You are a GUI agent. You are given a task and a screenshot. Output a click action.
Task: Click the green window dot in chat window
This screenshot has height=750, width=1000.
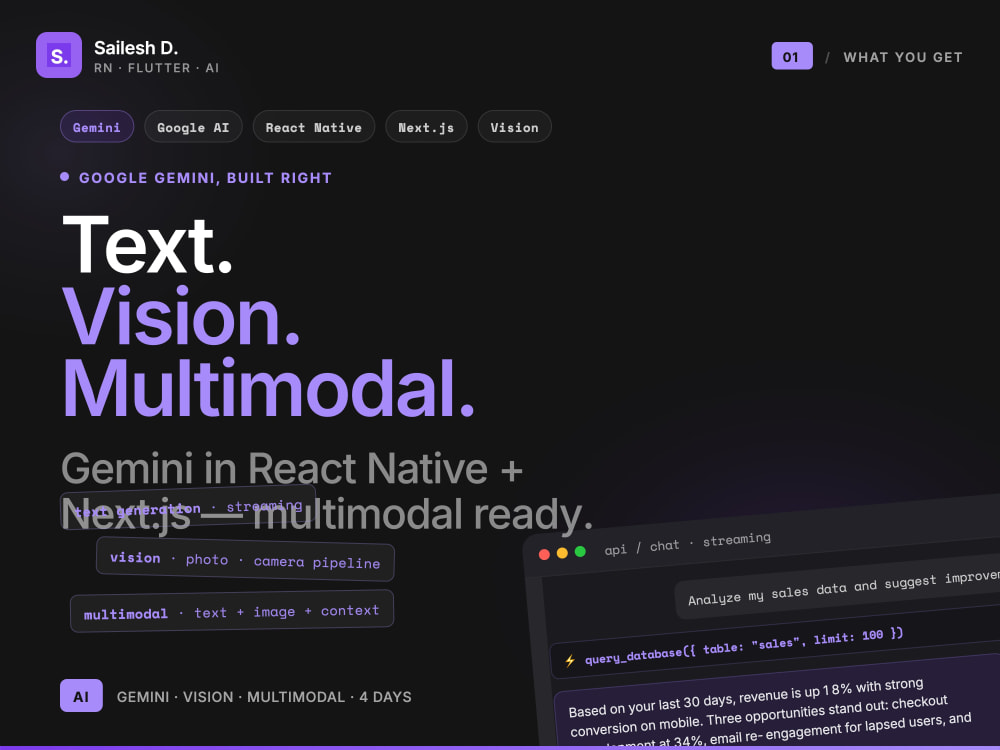point(580,551)
